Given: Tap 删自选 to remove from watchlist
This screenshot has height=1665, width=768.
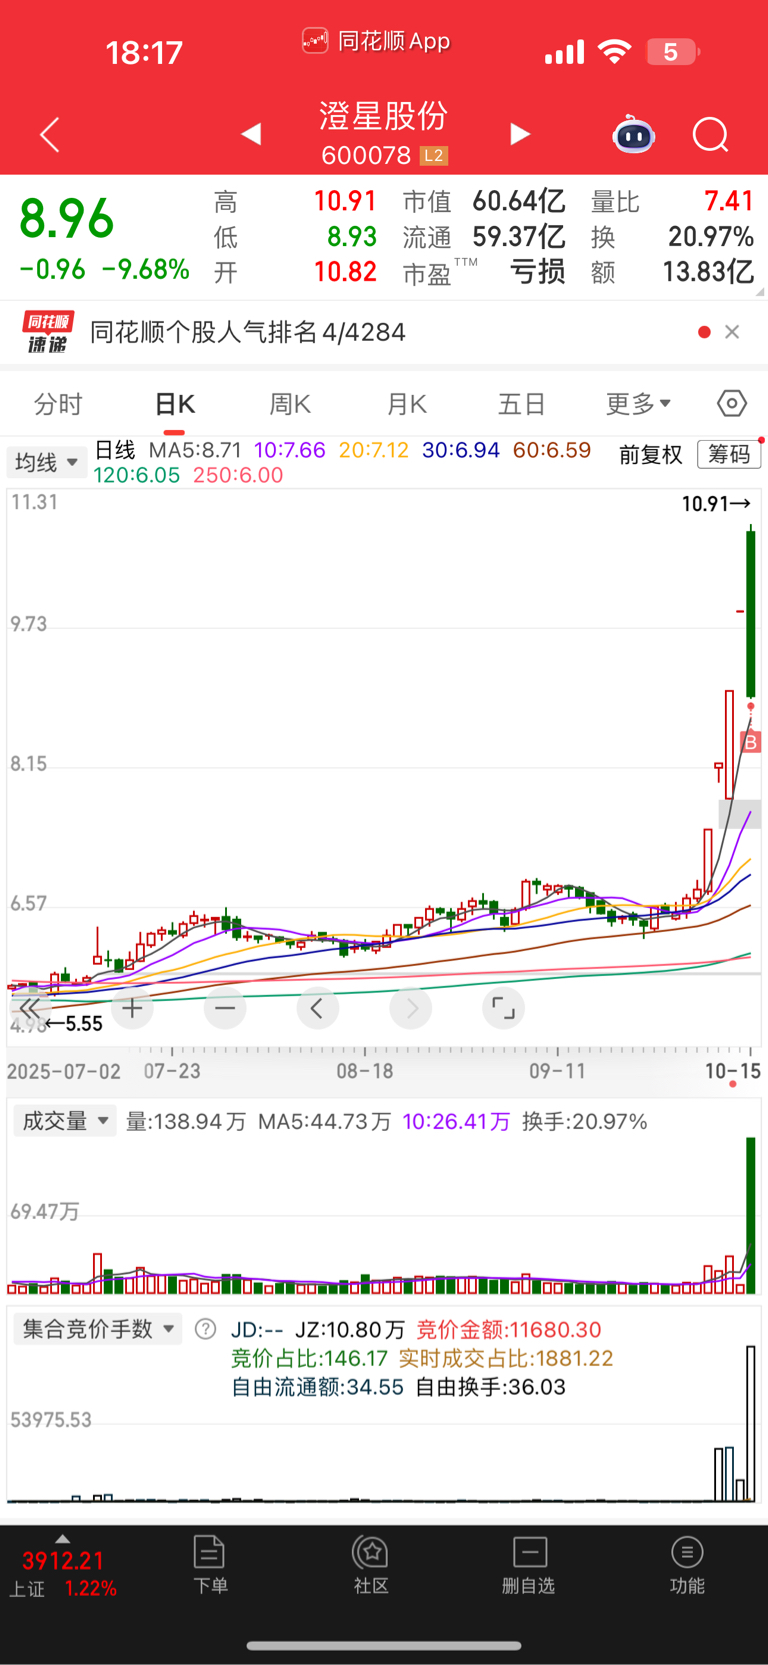Looking at the screenshot, I should [528, 1565].
